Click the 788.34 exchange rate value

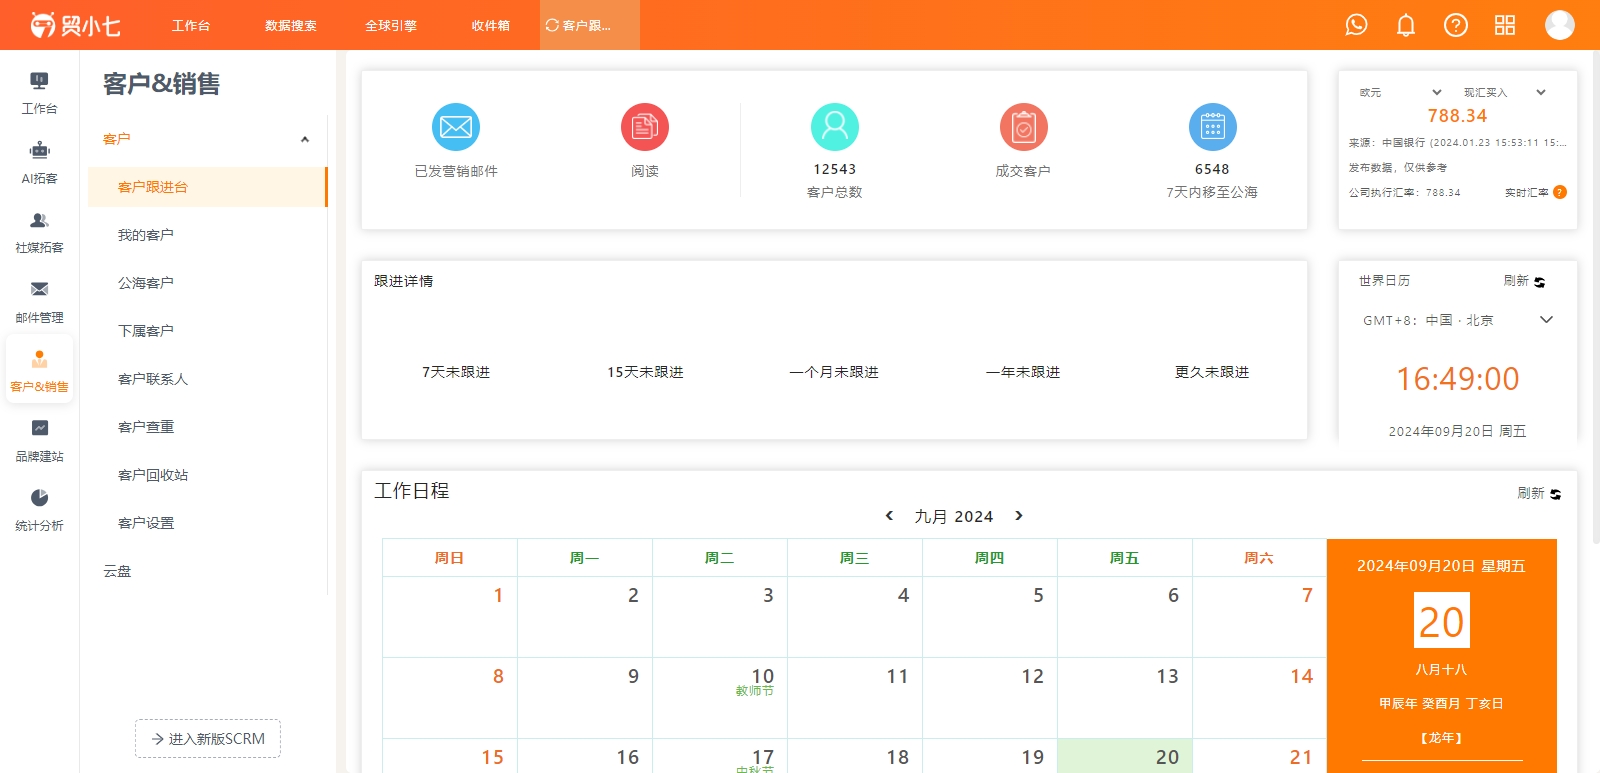click(x=1457, y=116)
